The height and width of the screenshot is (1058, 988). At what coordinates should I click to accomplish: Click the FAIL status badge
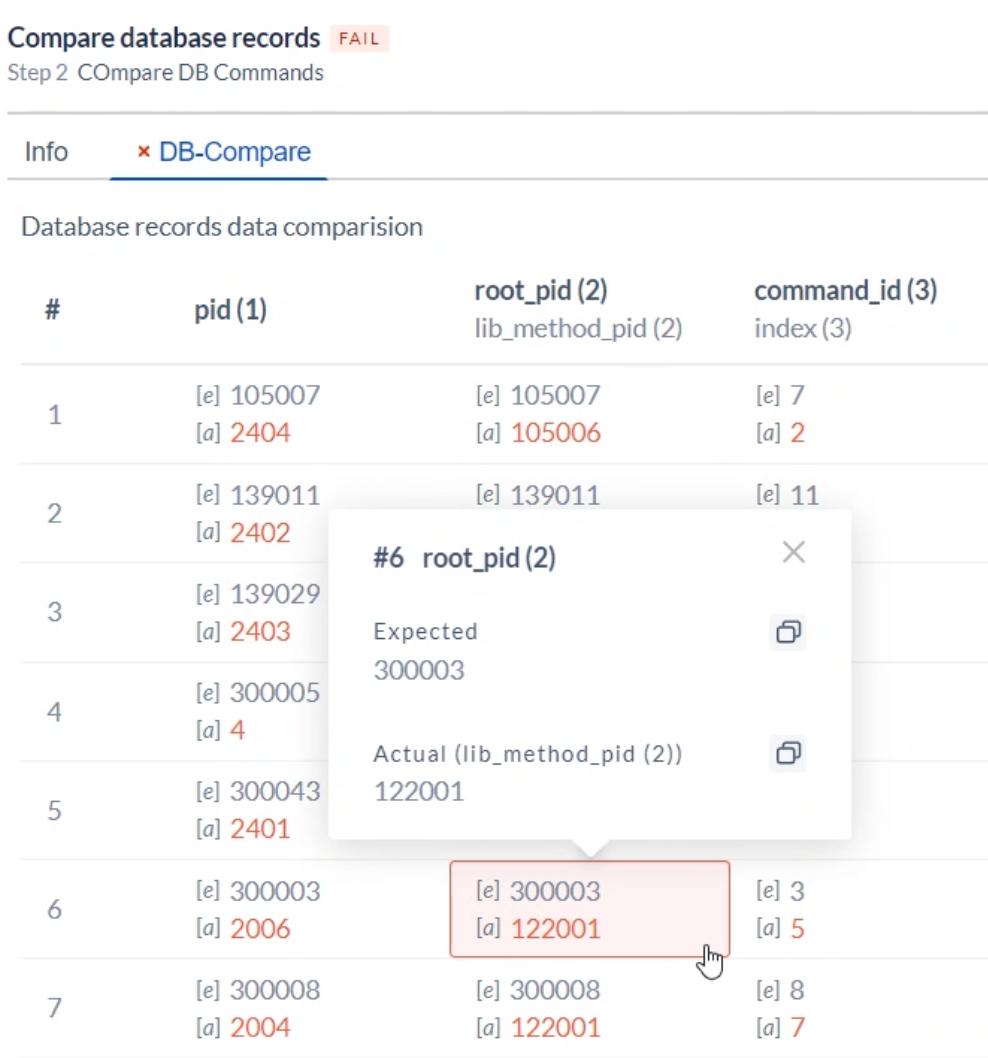(x=358, y=38)
